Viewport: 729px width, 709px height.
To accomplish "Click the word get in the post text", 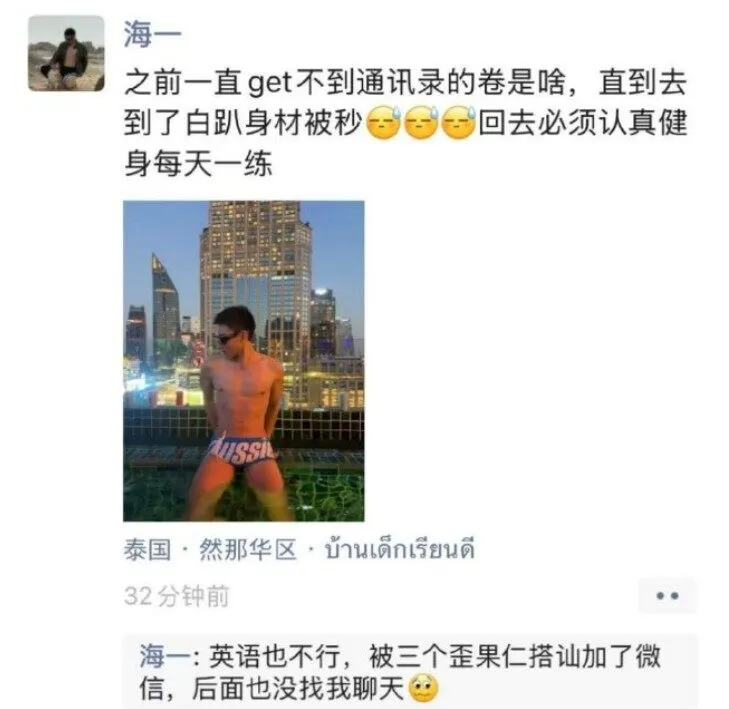I will pyautogui.click(x=270, y=84).
